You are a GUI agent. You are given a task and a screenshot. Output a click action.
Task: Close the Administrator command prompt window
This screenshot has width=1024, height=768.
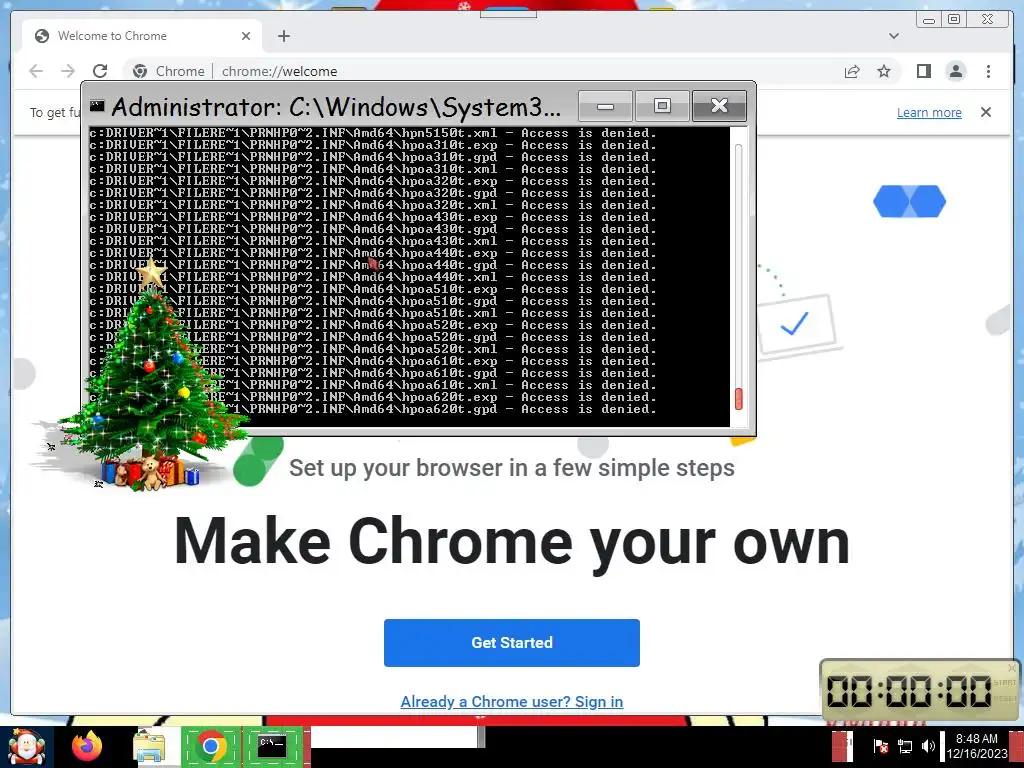tap(719, 106)
